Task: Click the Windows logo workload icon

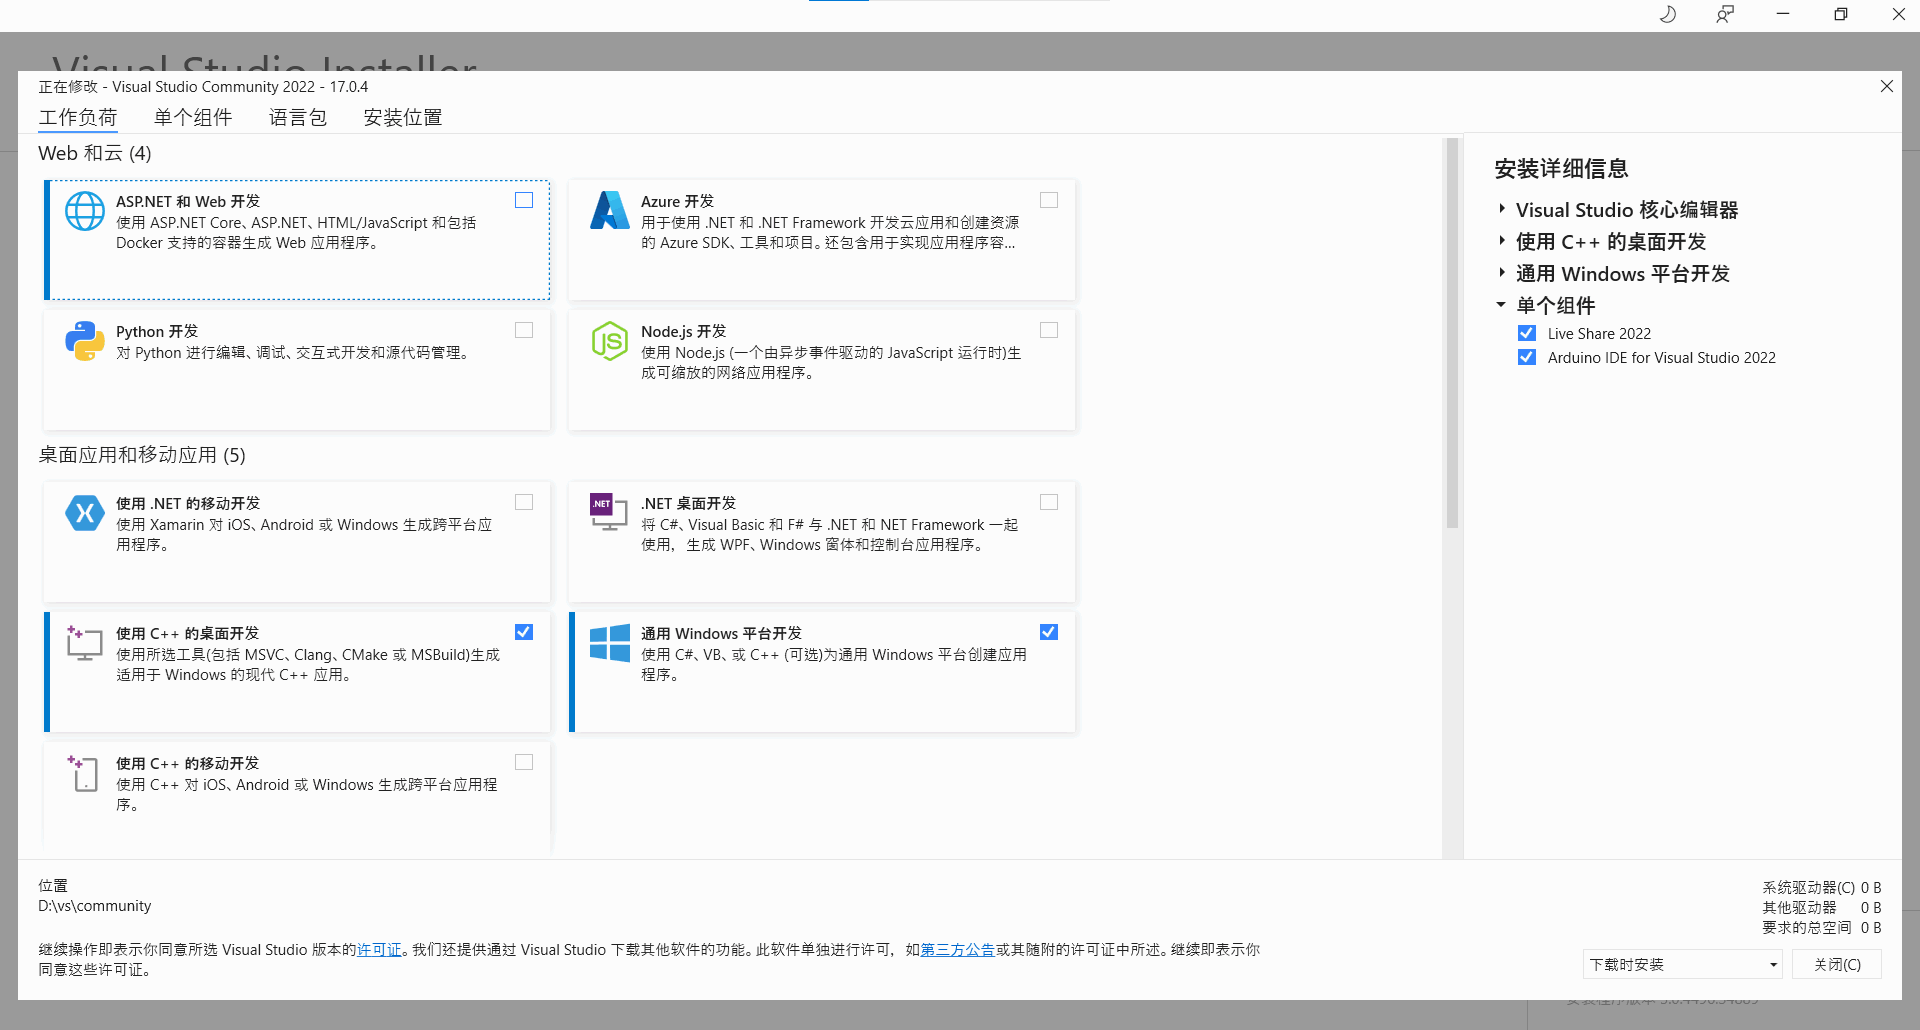Action: click(x=610, y=643)
